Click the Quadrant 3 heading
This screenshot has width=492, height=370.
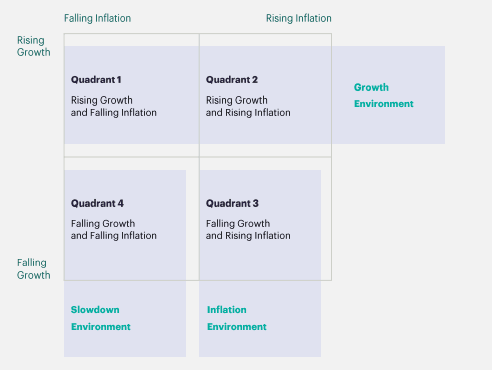pos(232,203)
